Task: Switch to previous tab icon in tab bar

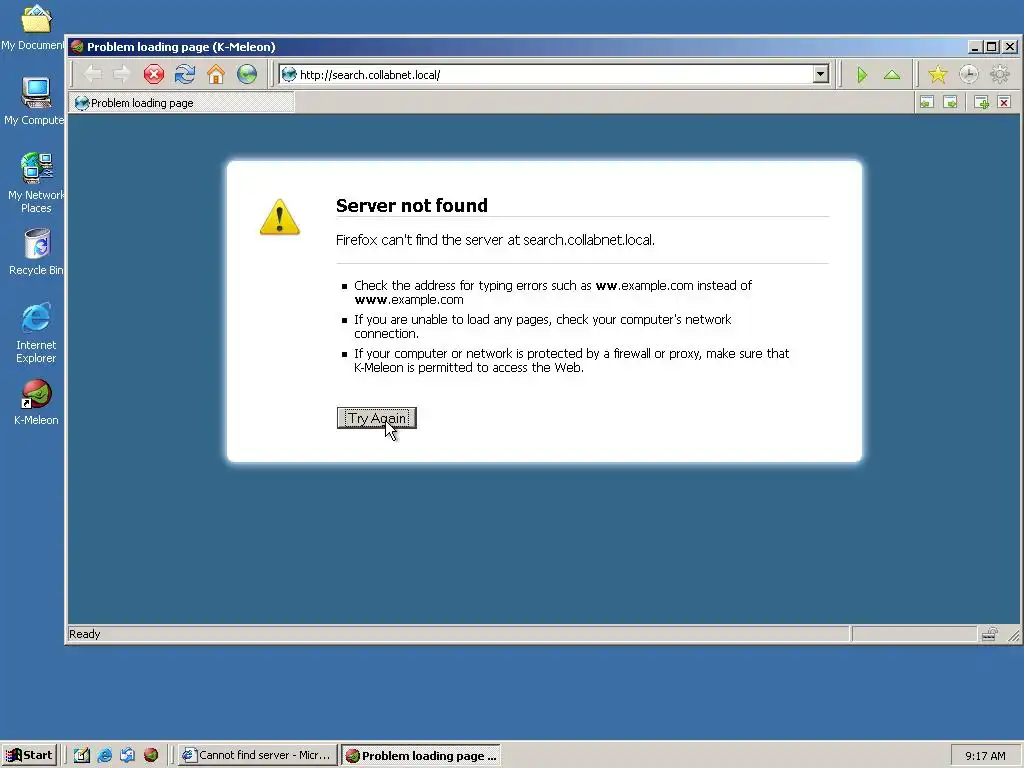Action: pyautogui.click(x=927, y=102)
